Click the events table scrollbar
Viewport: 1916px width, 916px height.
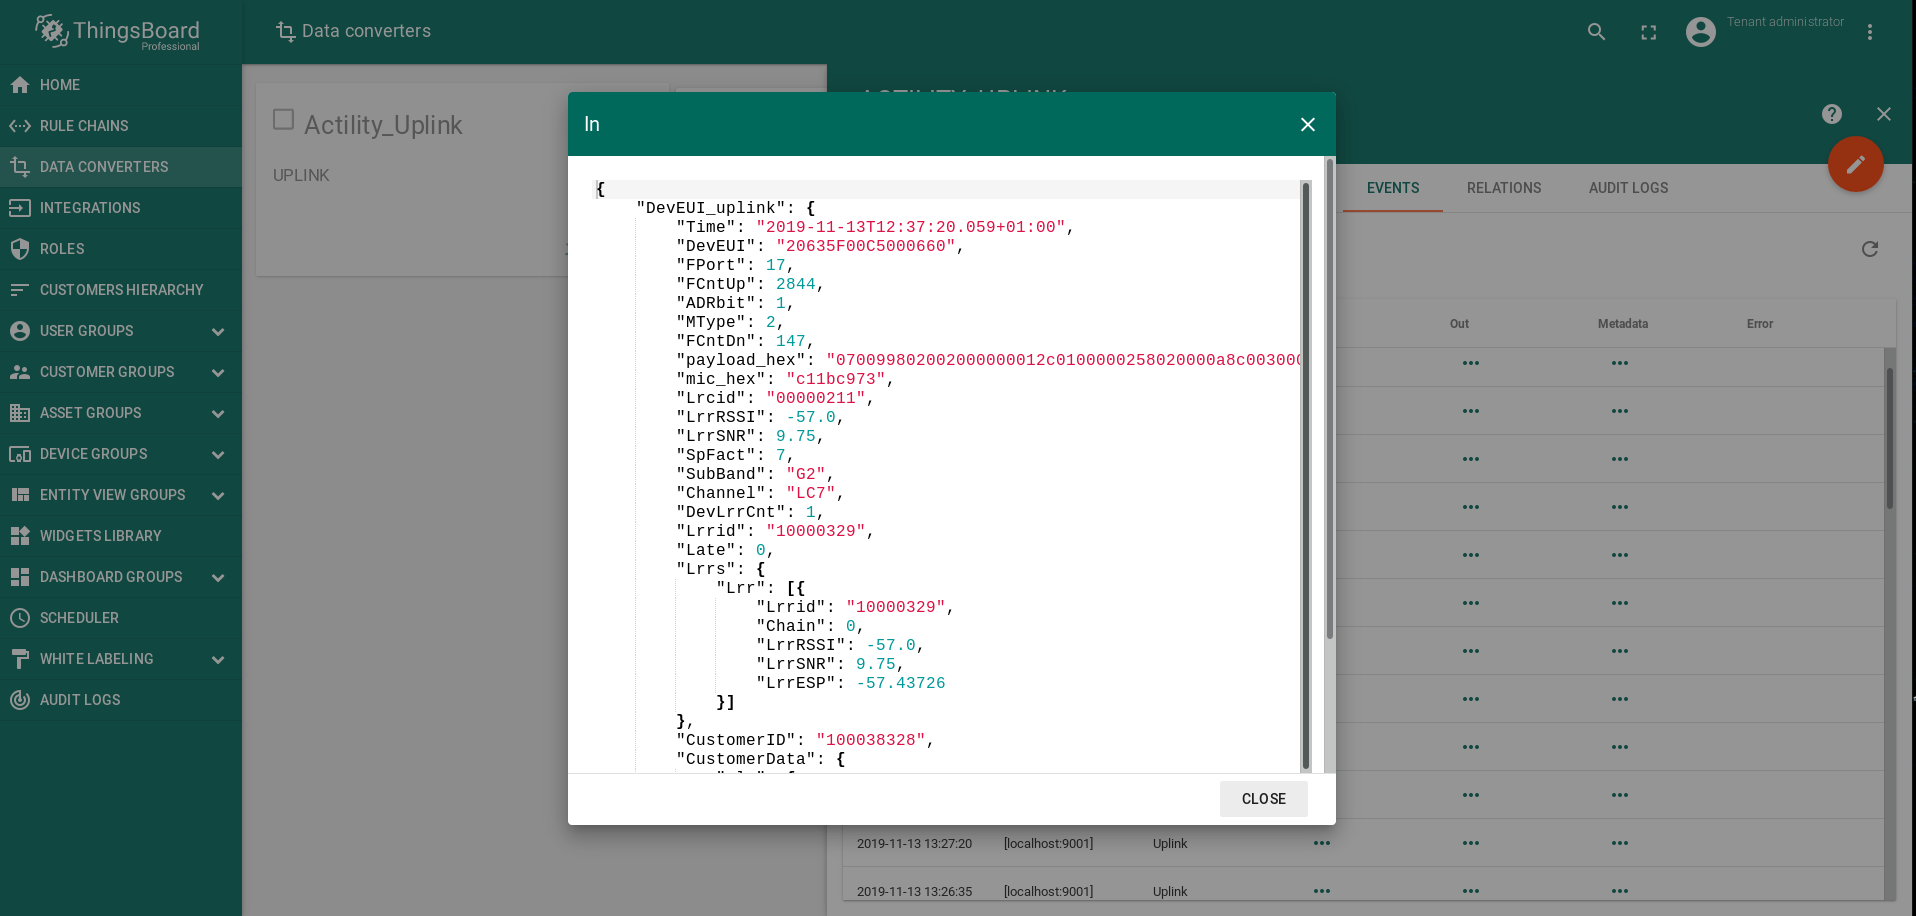pos(1890,438)
